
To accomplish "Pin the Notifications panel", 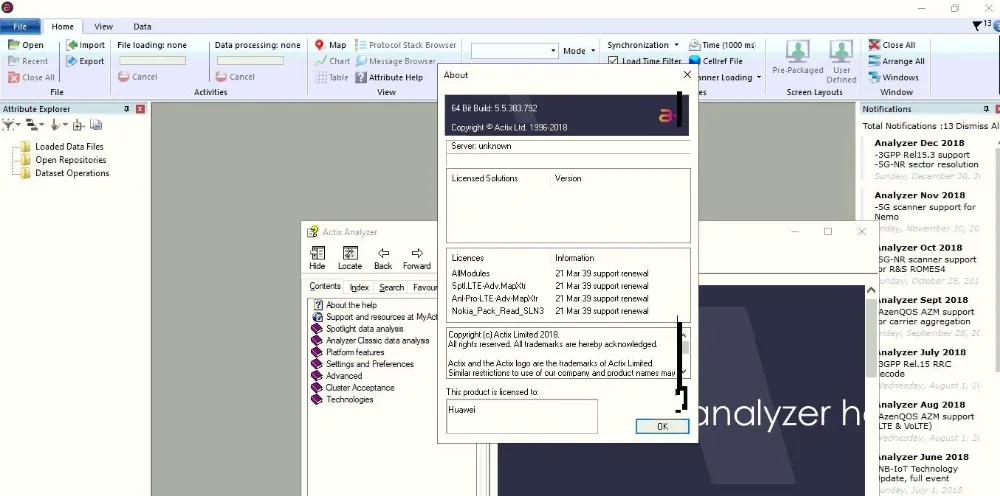I will [x=986, y=109].
